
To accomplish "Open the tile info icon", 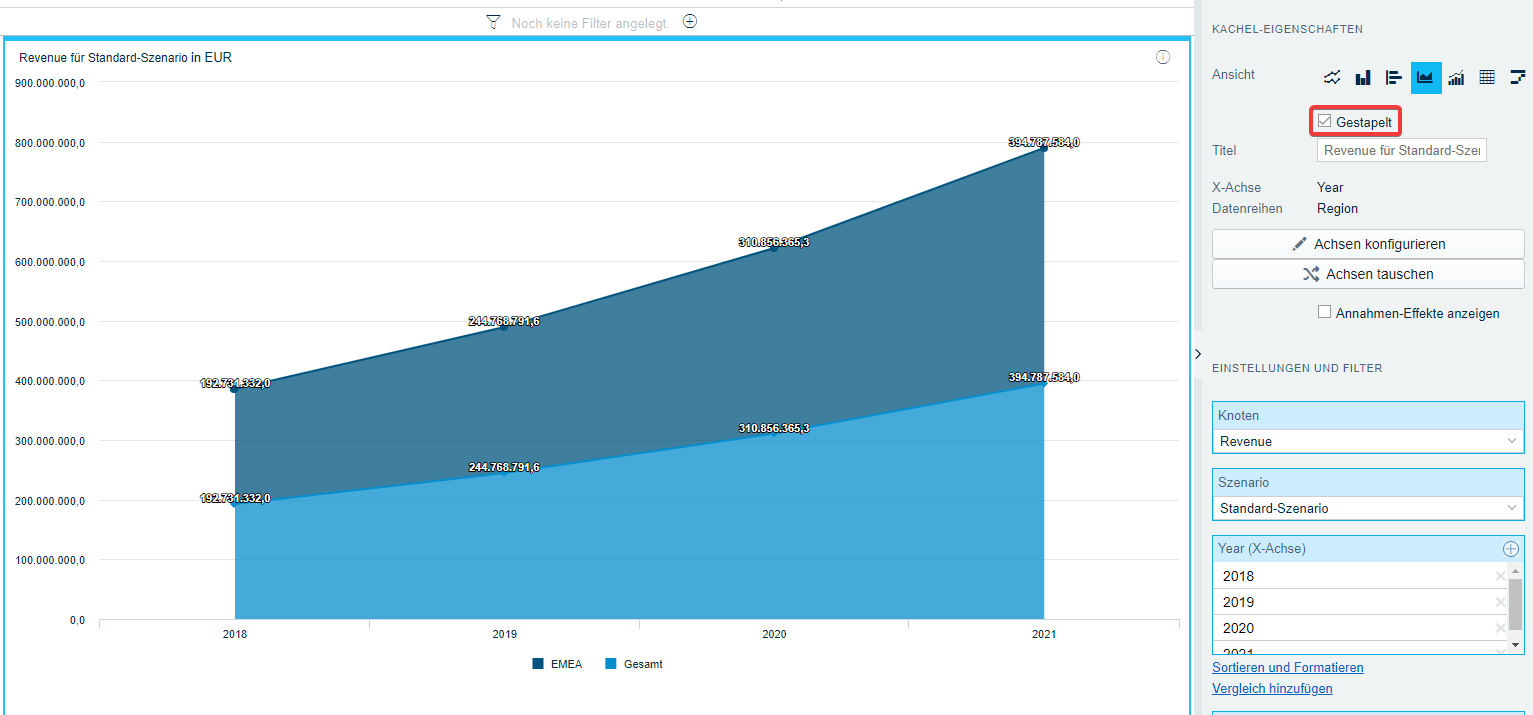I will (1163, 57).
